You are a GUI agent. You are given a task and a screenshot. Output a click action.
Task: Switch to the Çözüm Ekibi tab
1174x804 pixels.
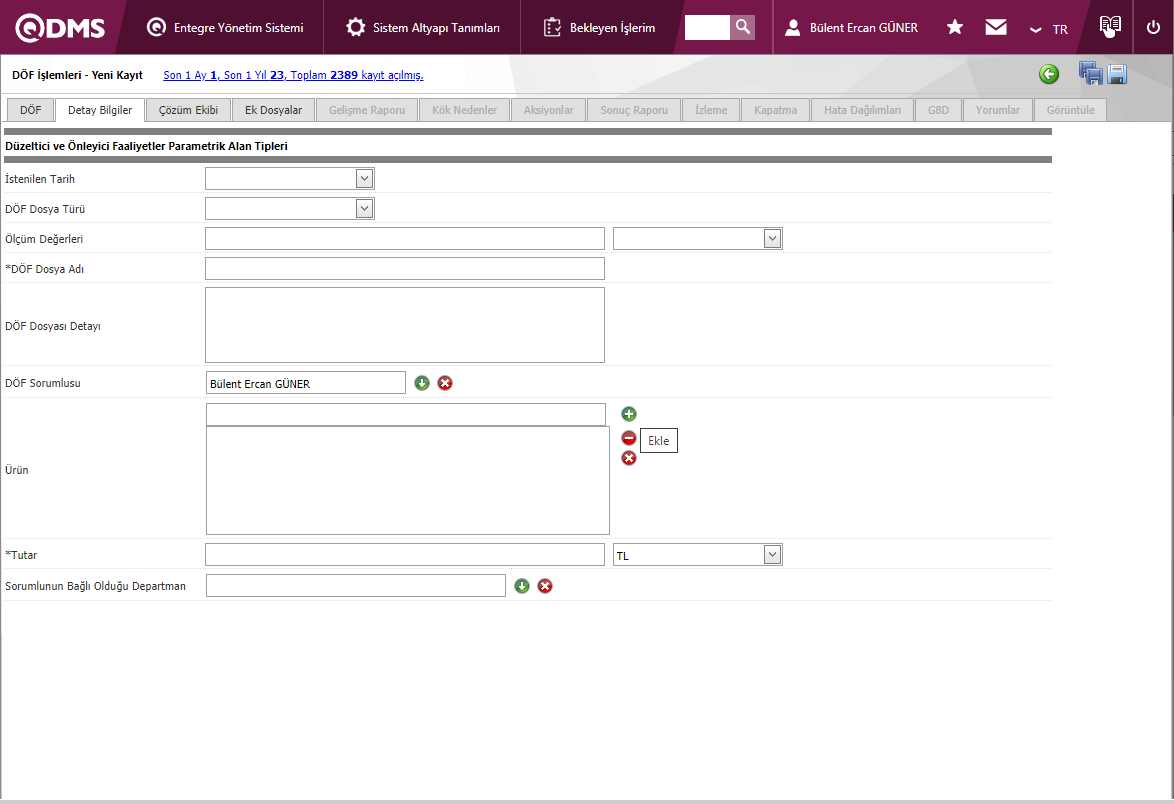pyautogui.click(x=188, y=110)
